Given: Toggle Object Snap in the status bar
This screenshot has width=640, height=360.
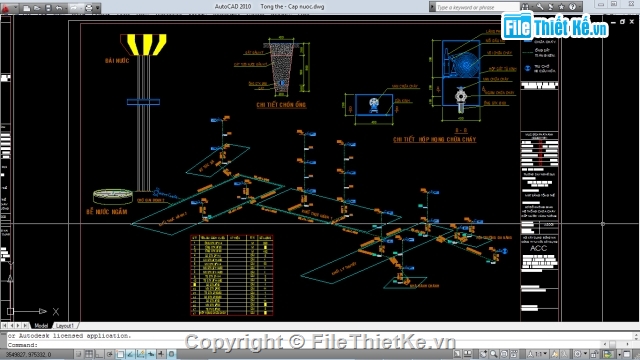Looking at the screenshot, I should click(120, 354).
